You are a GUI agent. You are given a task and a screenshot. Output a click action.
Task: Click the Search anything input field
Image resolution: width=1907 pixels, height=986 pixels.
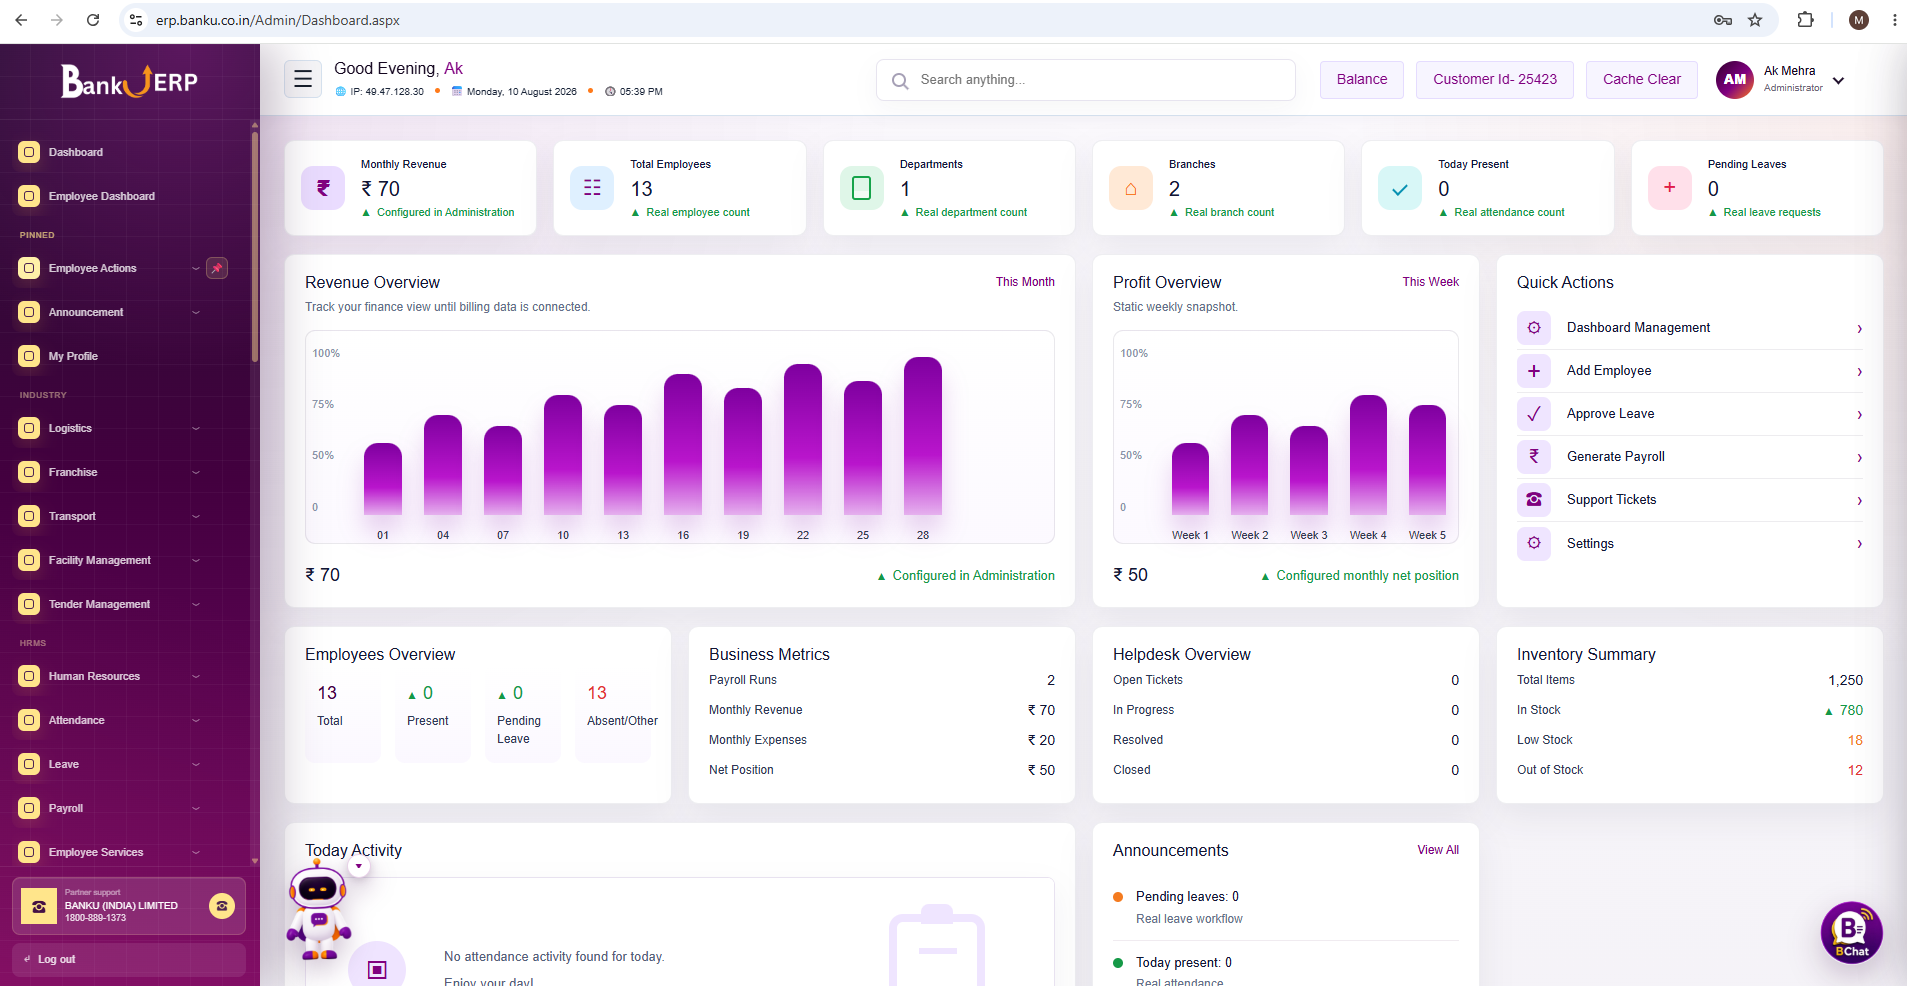(1086, 80)
